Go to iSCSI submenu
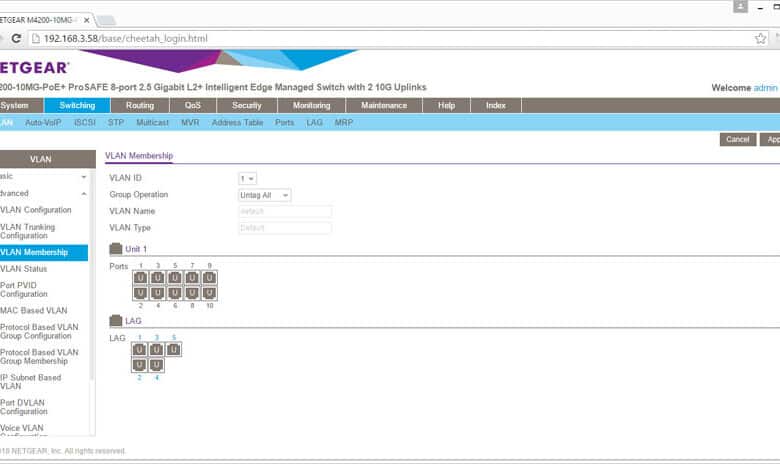Screen dimensions: 780x464 click(85, 122)
